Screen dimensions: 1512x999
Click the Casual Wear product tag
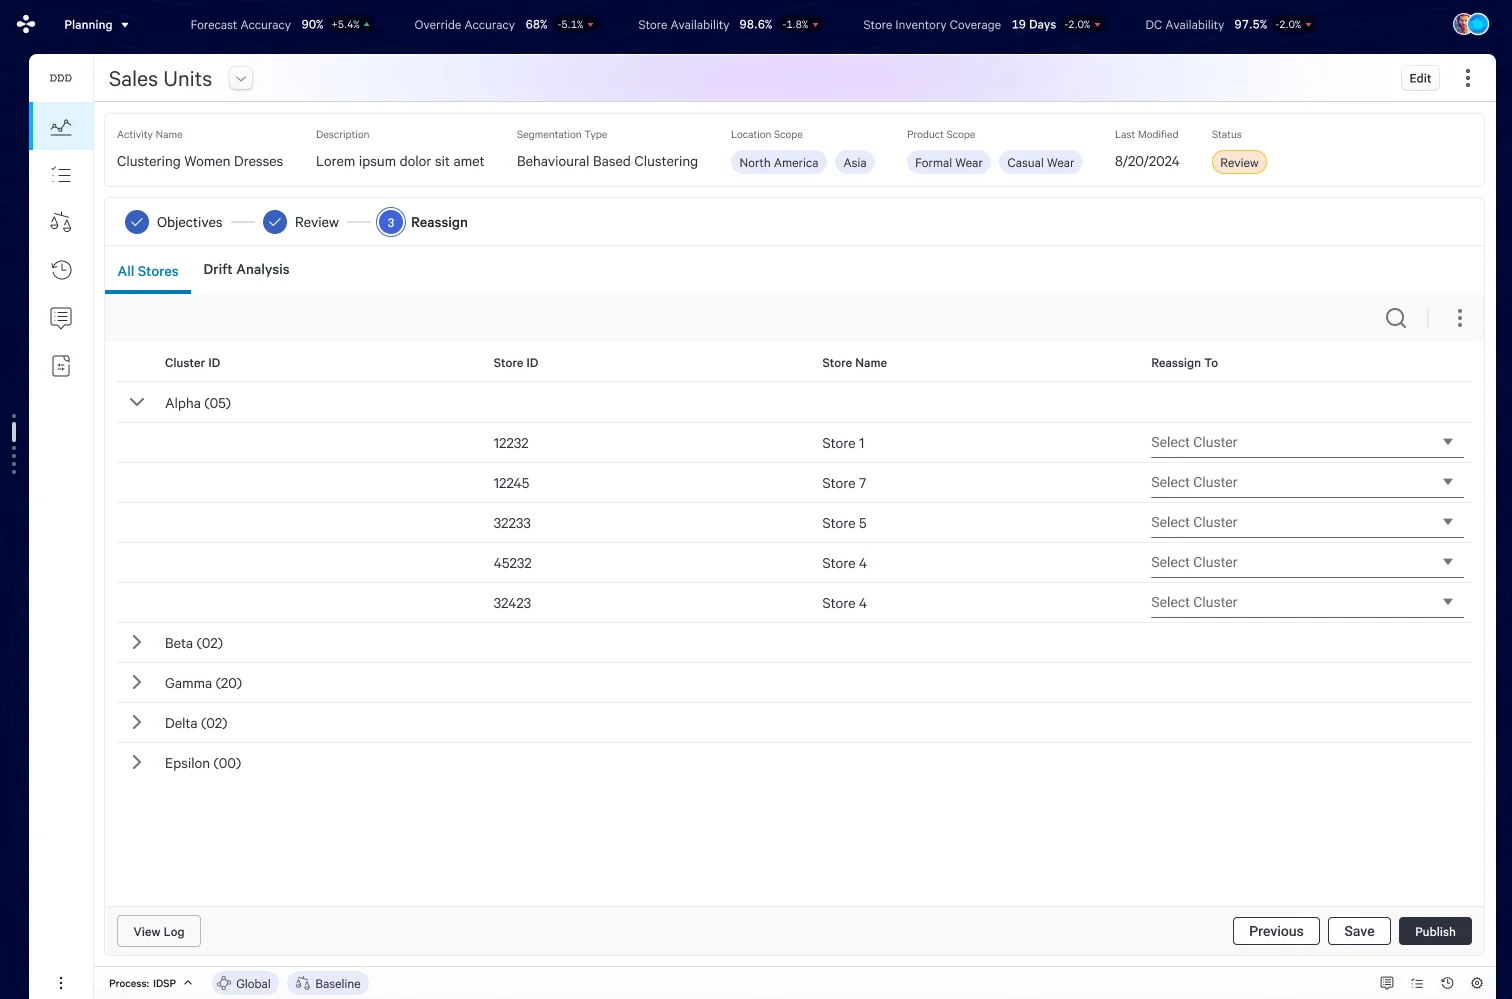pos(1041,162)
